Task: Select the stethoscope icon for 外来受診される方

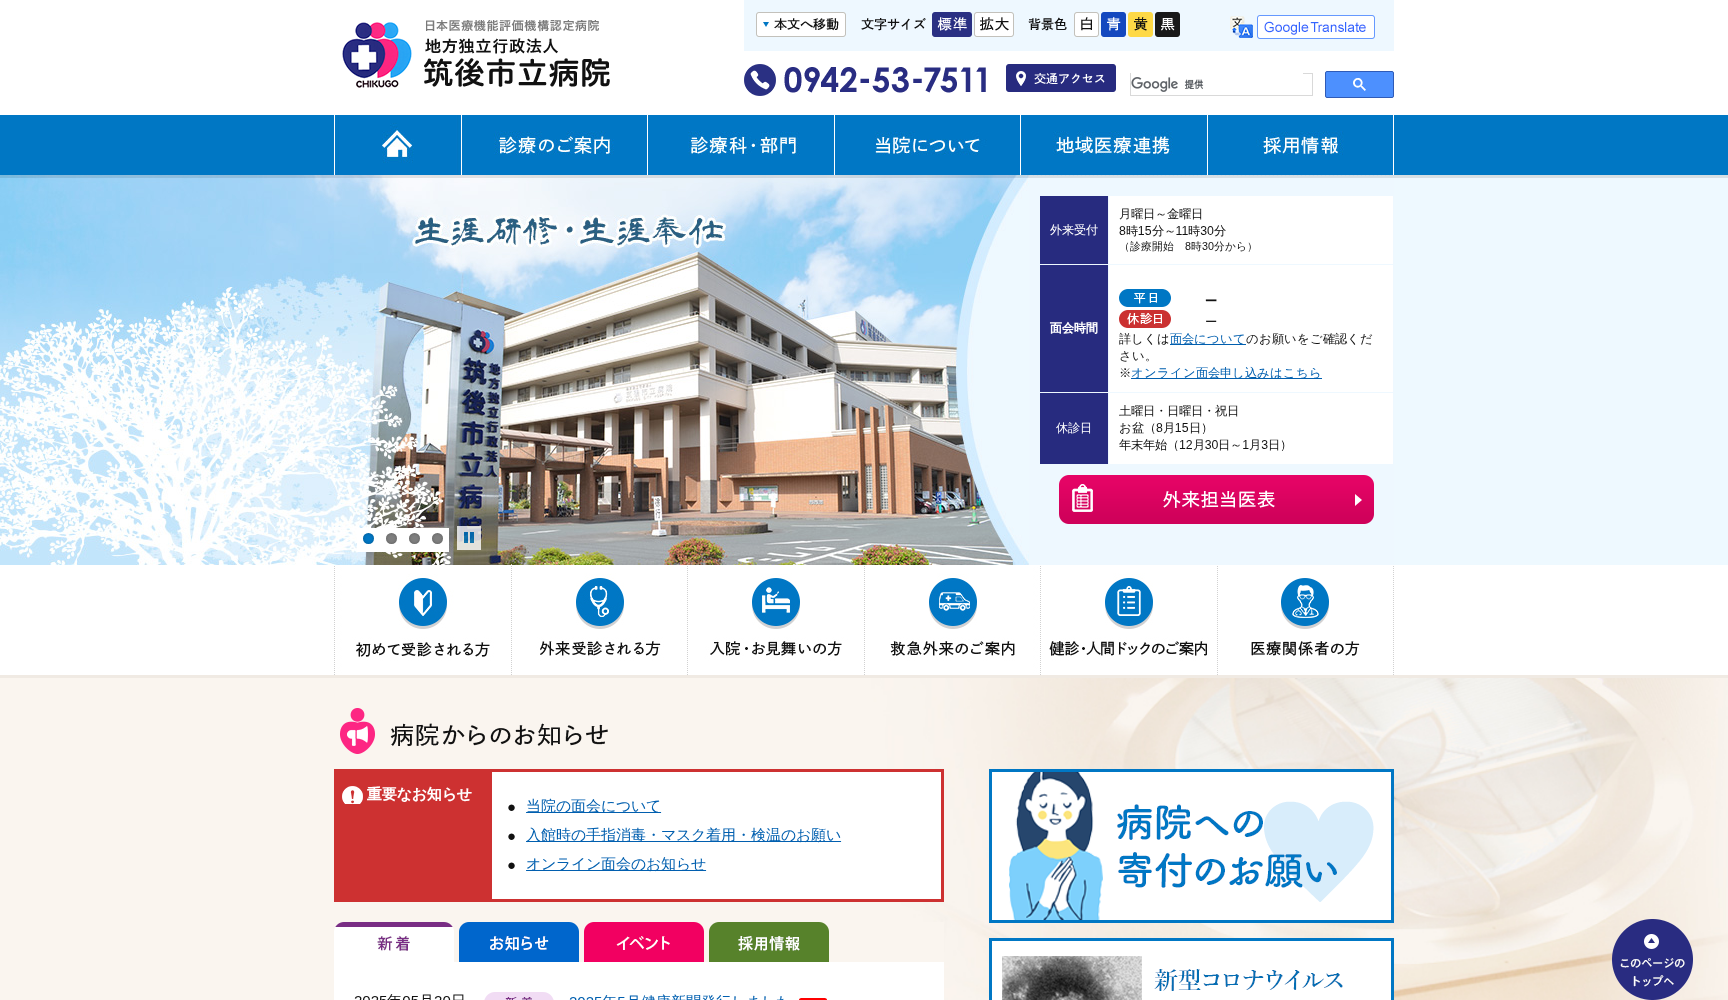Action: pyautogui.click(x=599, y=603)
